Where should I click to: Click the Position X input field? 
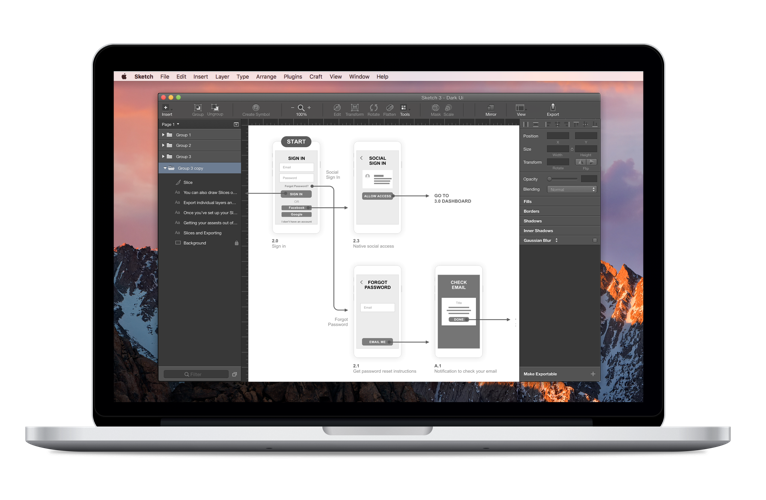point(558,136)
